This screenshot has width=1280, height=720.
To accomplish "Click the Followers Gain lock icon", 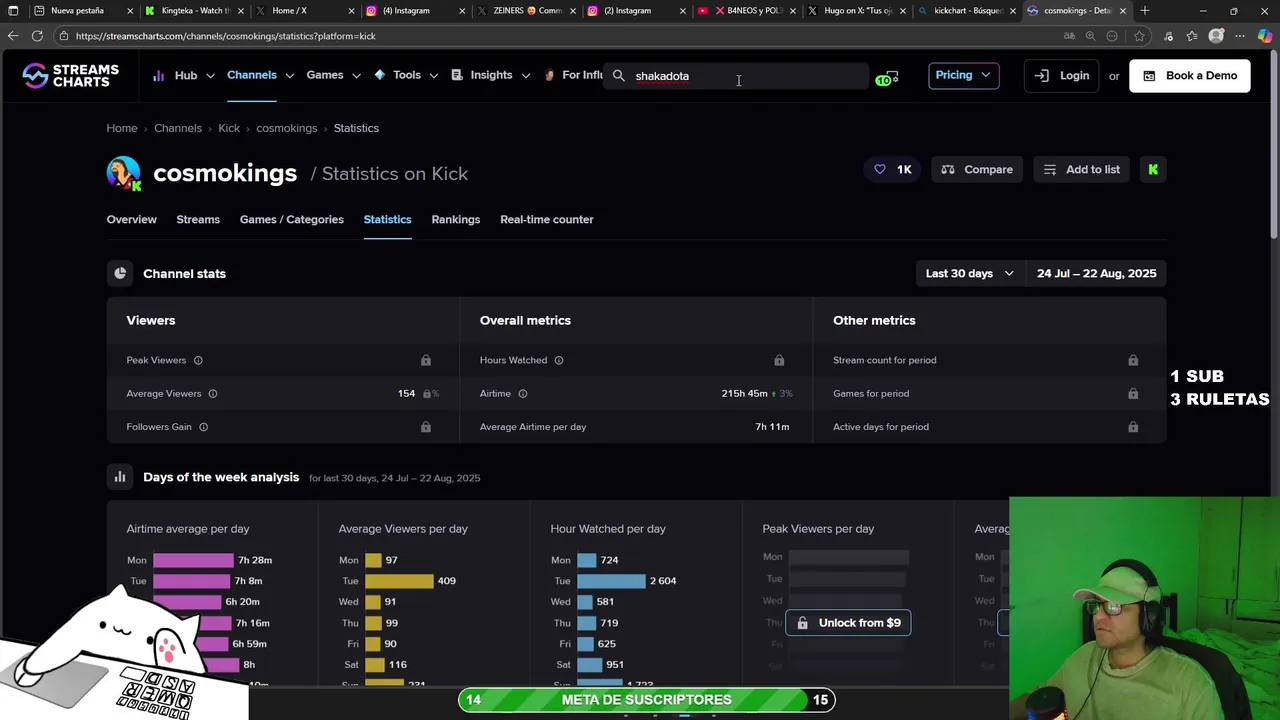I will (x=426, y=427).
